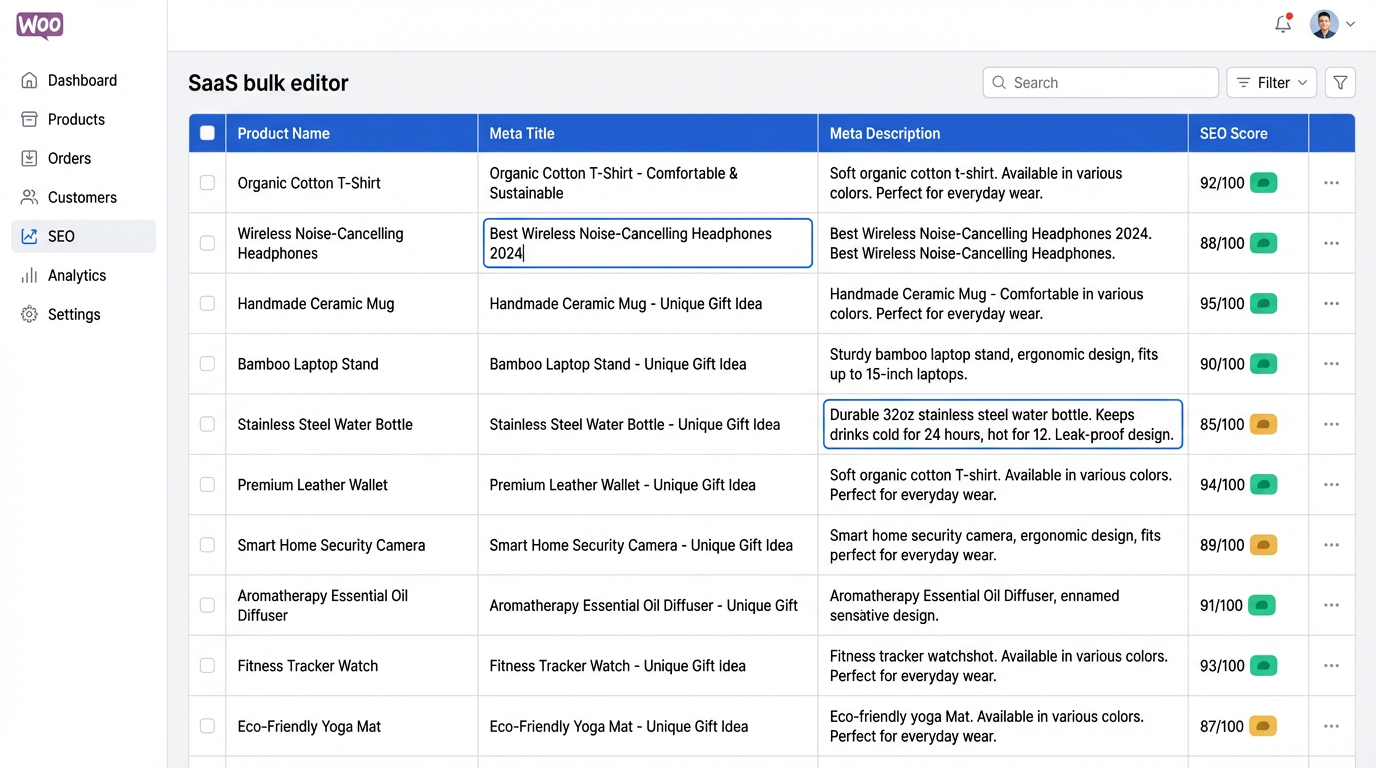Open three-dot menu for Organic Cotton T-Shirt
Viewport: 1376px width, 768px height.
[x=1331, y=183]
